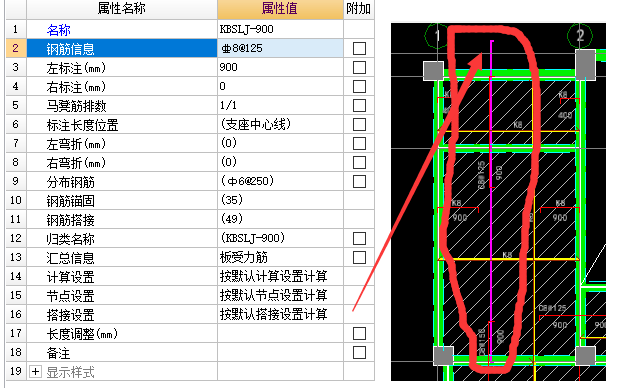Select the 钢筋锚固 value (35)

tap(280, 200)
